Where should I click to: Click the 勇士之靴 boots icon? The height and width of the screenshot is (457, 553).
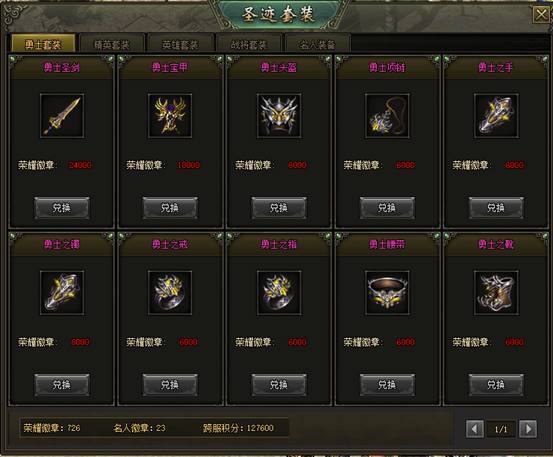tap(496, 293)
